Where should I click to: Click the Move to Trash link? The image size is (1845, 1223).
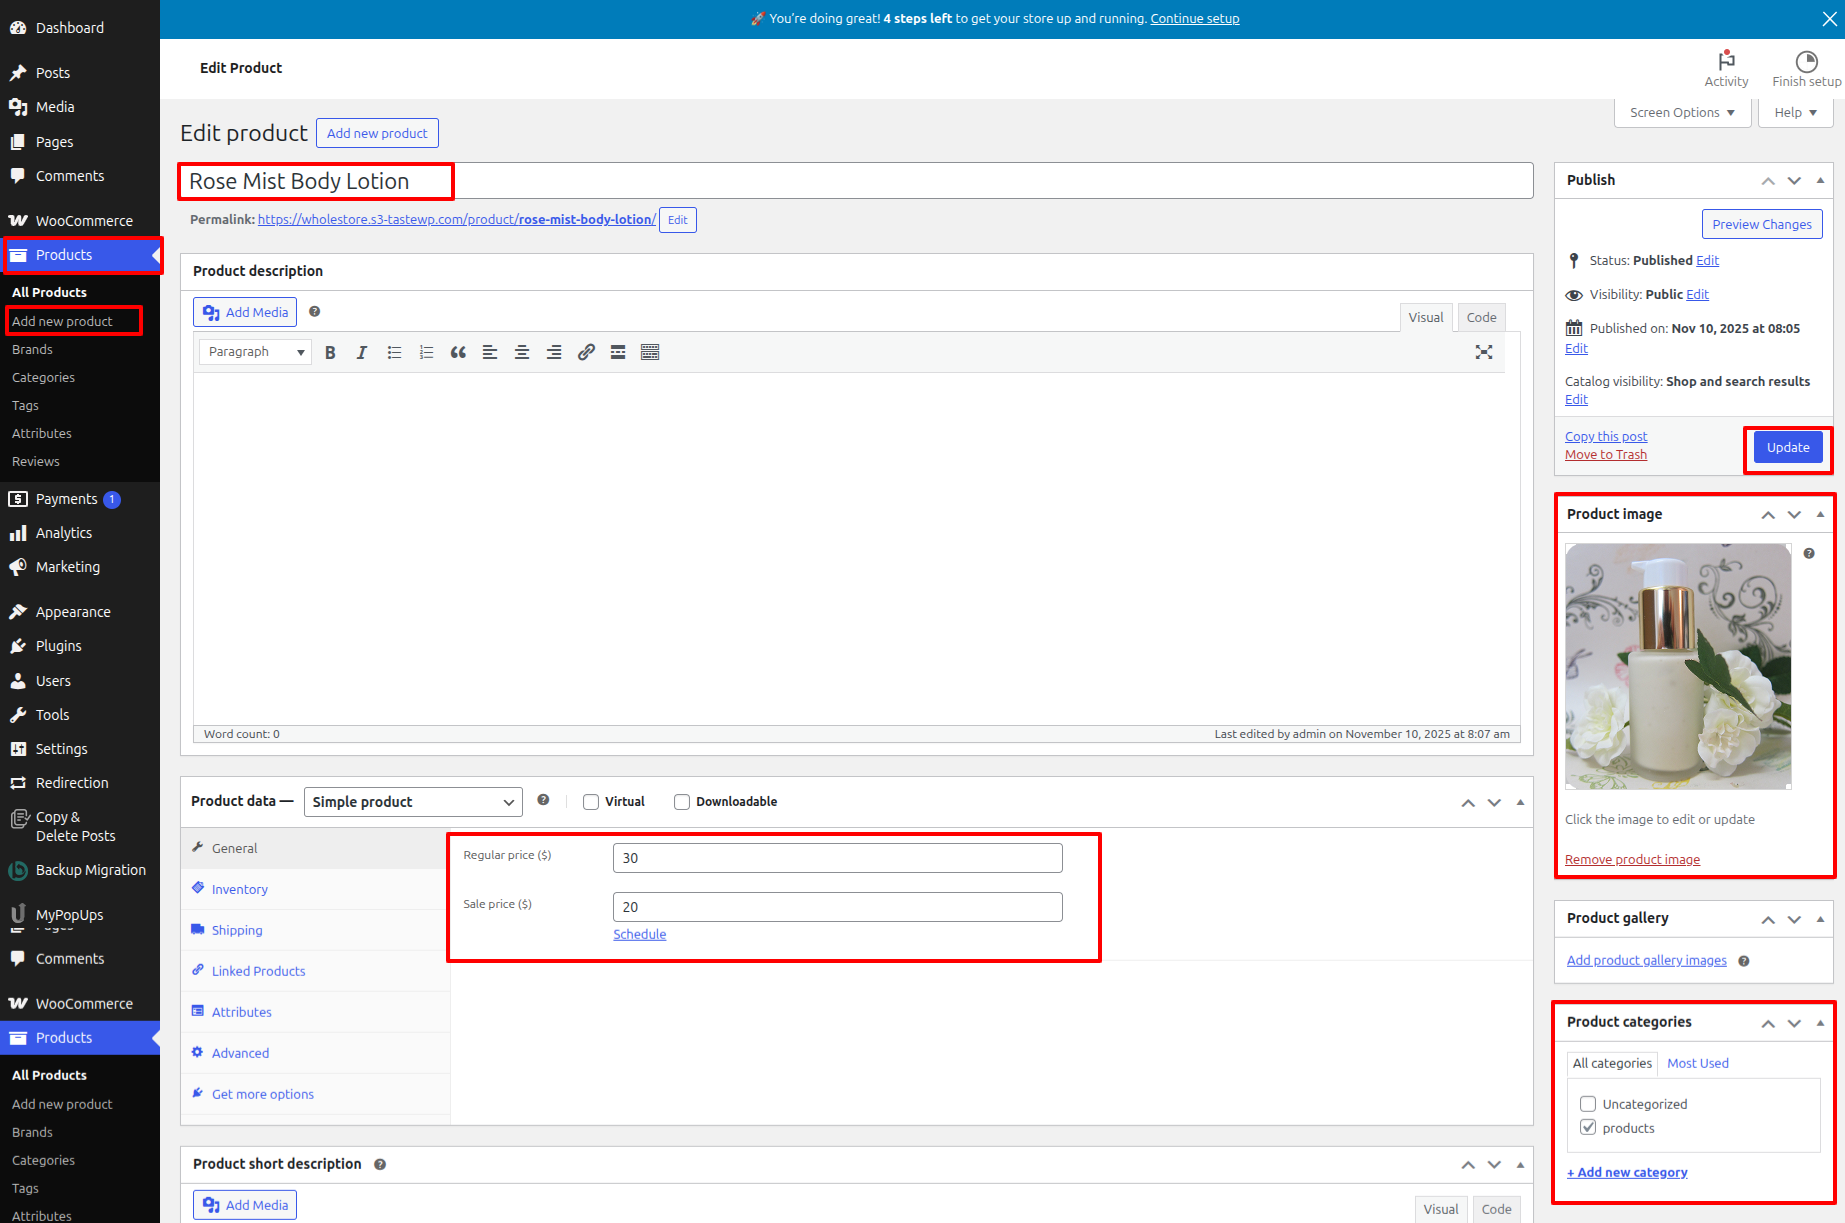[1606, 455]
